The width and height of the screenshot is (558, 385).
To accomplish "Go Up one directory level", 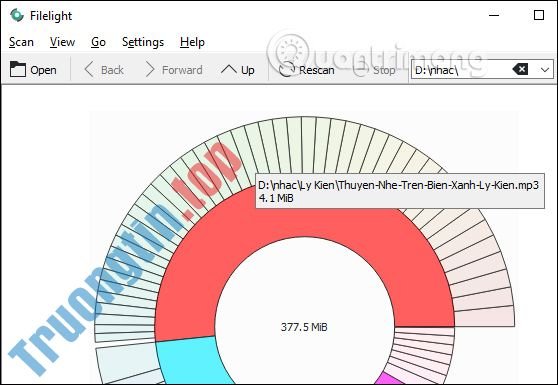I will coord(238,70).
